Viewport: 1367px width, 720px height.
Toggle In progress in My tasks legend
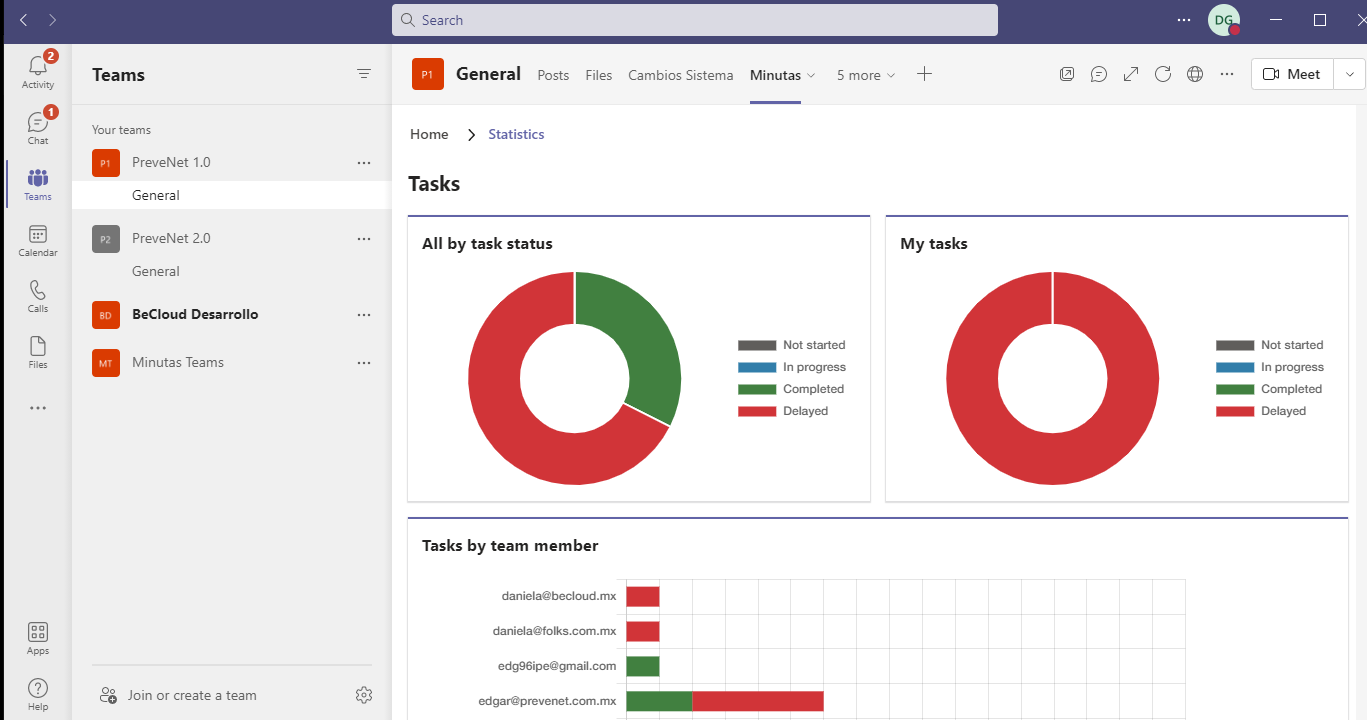point(1270,367)
